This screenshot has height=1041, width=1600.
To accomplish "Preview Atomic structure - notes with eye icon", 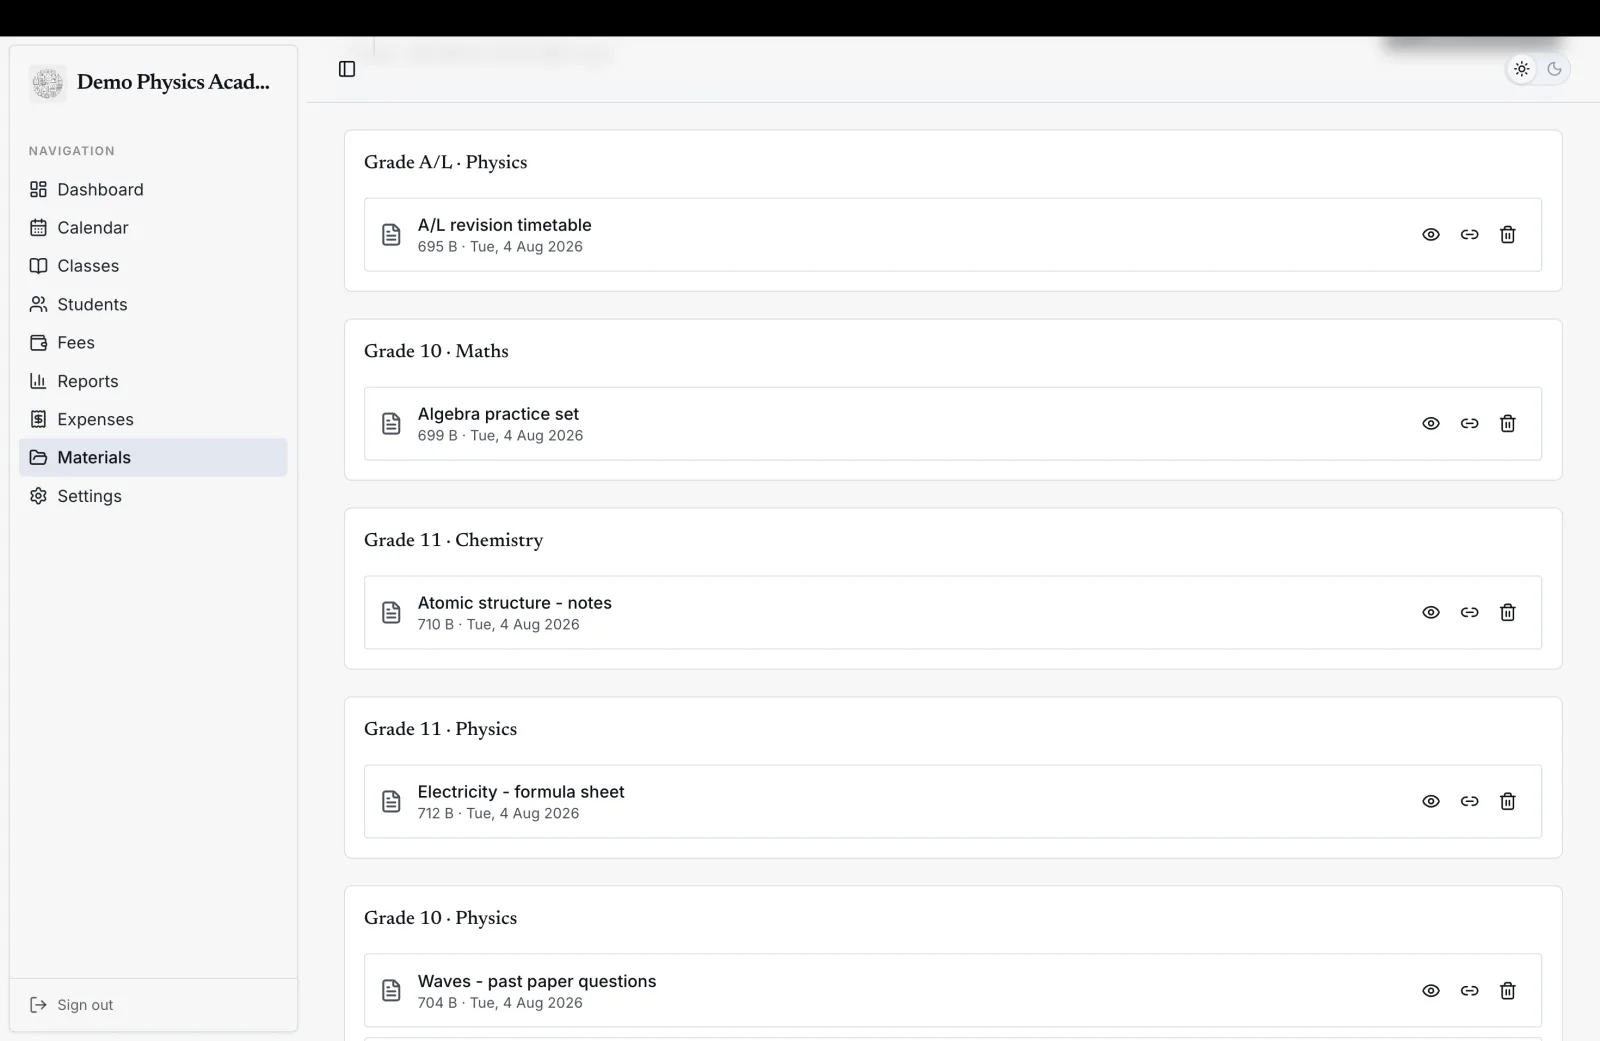I will (1431, 612).
